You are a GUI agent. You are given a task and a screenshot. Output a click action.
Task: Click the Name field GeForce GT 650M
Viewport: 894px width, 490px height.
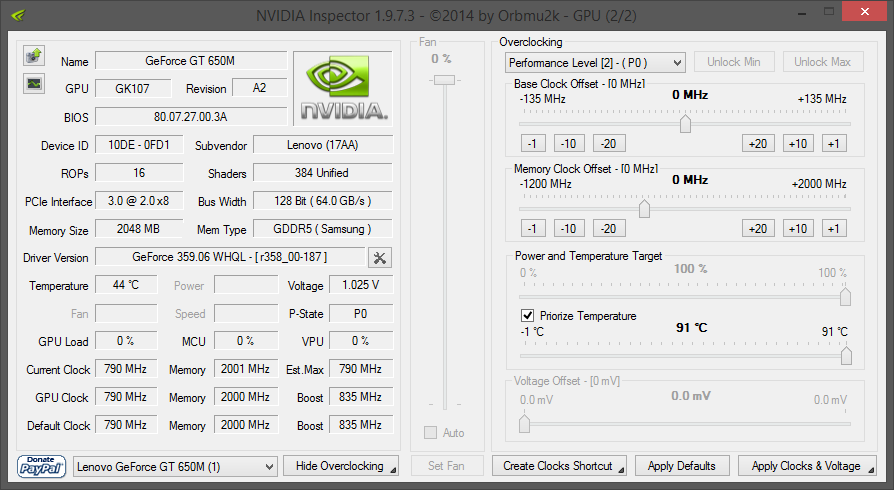click(x=190, y=60)
